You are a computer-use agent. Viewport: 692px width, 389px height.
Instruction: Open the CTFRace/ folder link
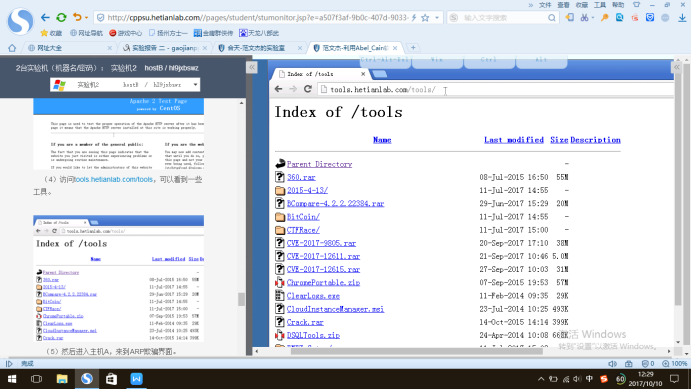pyautogui.click(x=303, y=230)
